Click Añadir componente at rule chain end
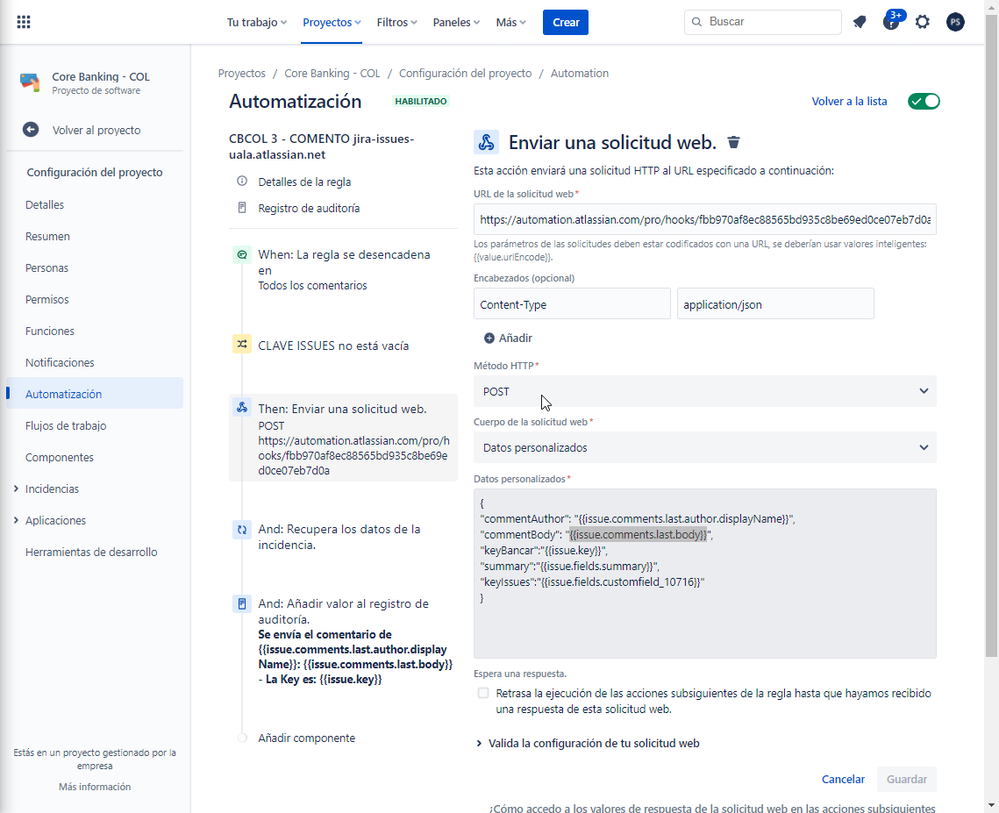The width and height of the screenshot is (999, 813). (306, 738)
